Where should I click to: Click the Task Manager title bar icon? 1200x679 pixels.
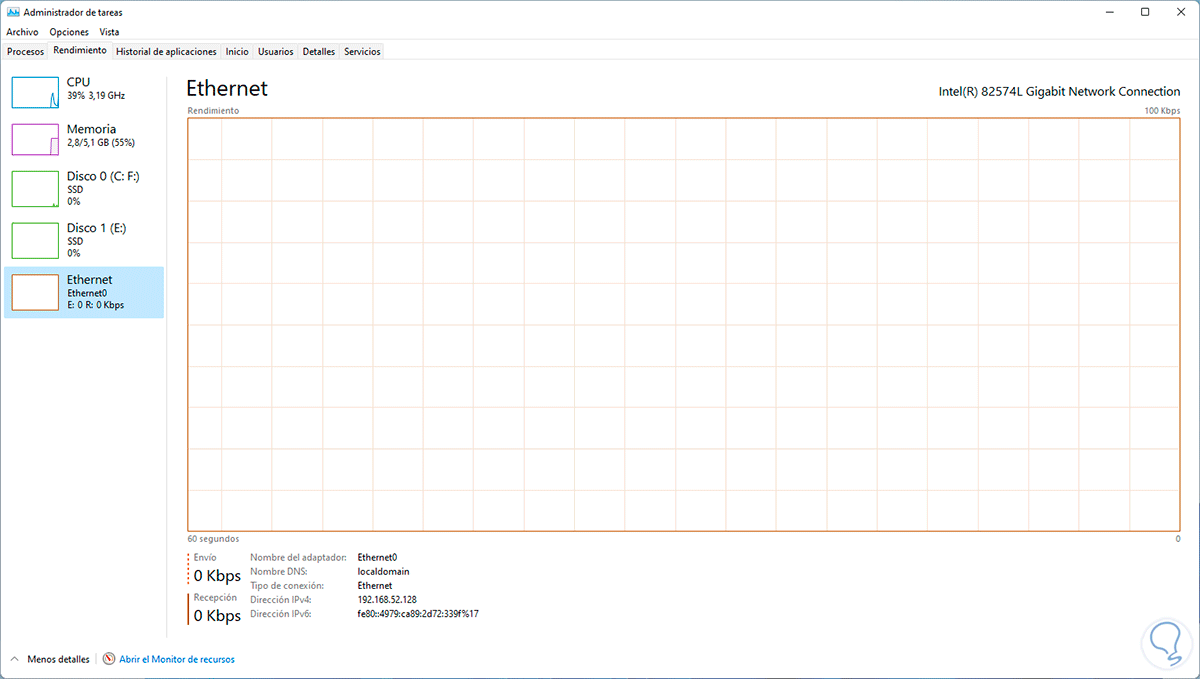12,12
